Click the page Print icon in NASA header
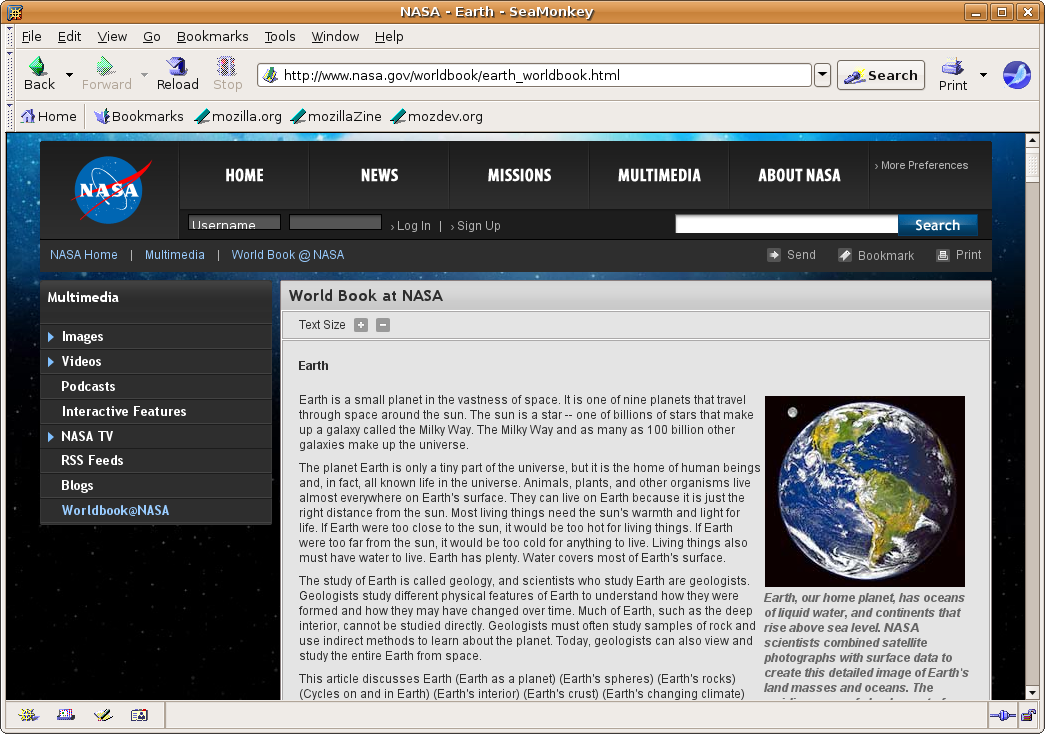The image size is (1045, 734). [942, 255]
